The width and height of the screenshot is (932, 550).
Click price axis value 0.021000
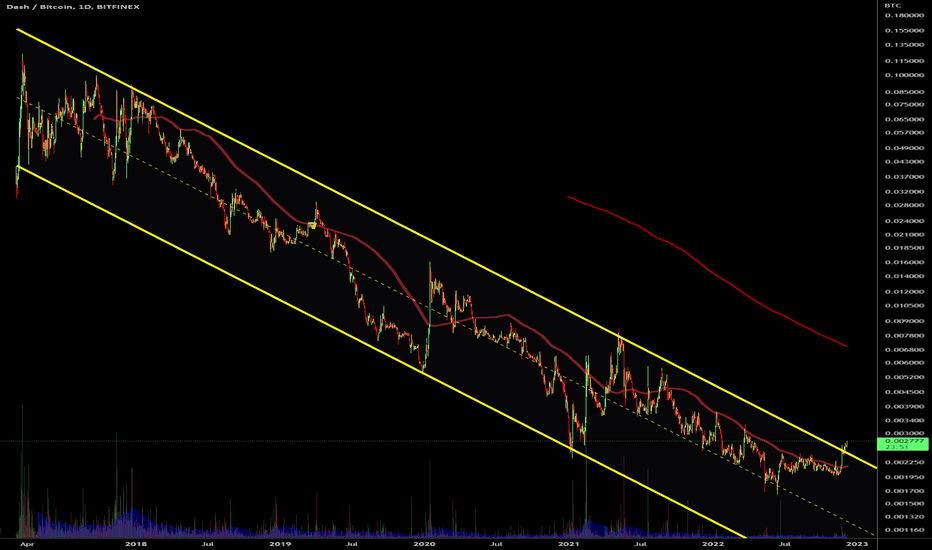[904, 234]
